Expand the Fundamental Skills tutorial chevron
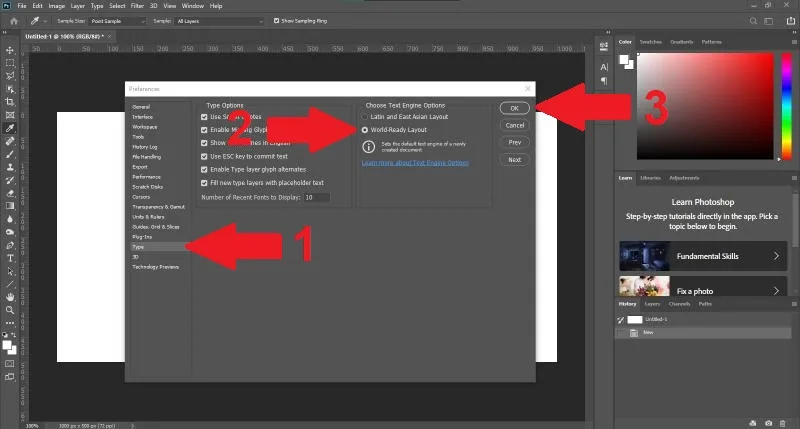This screenshot has width=800, height=429. pos(776,256)
